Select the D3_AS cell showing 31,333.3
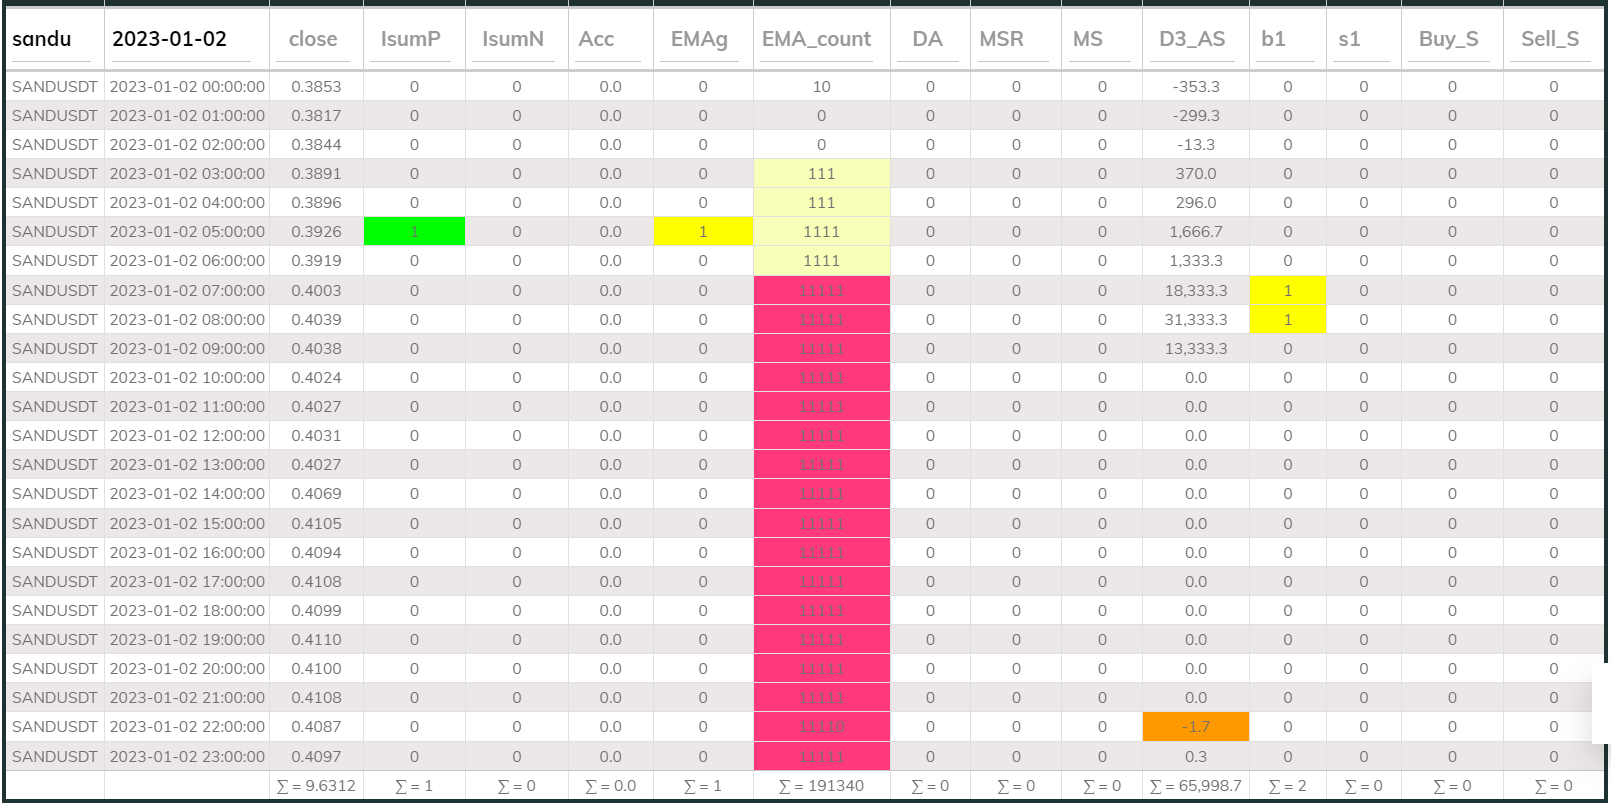This screenshot has width=1611, height=807. (1196, 320)
